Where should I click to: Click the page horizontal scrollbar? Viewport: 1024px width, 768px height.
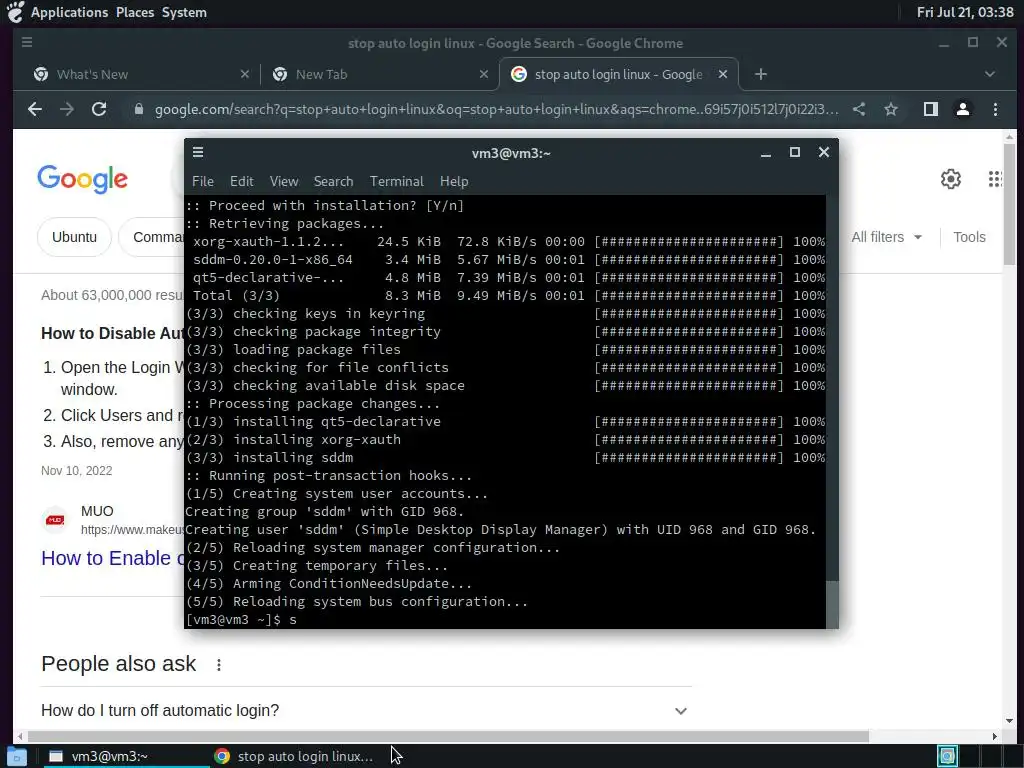point(448,737)
